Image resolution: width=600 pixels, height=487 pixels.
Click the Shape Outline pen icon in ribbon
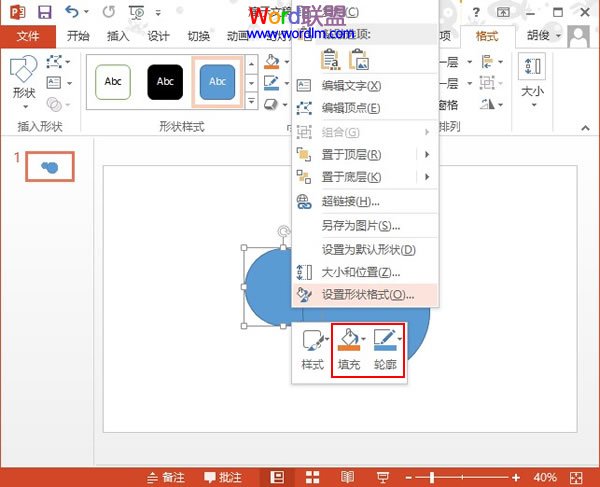(272, 83)
